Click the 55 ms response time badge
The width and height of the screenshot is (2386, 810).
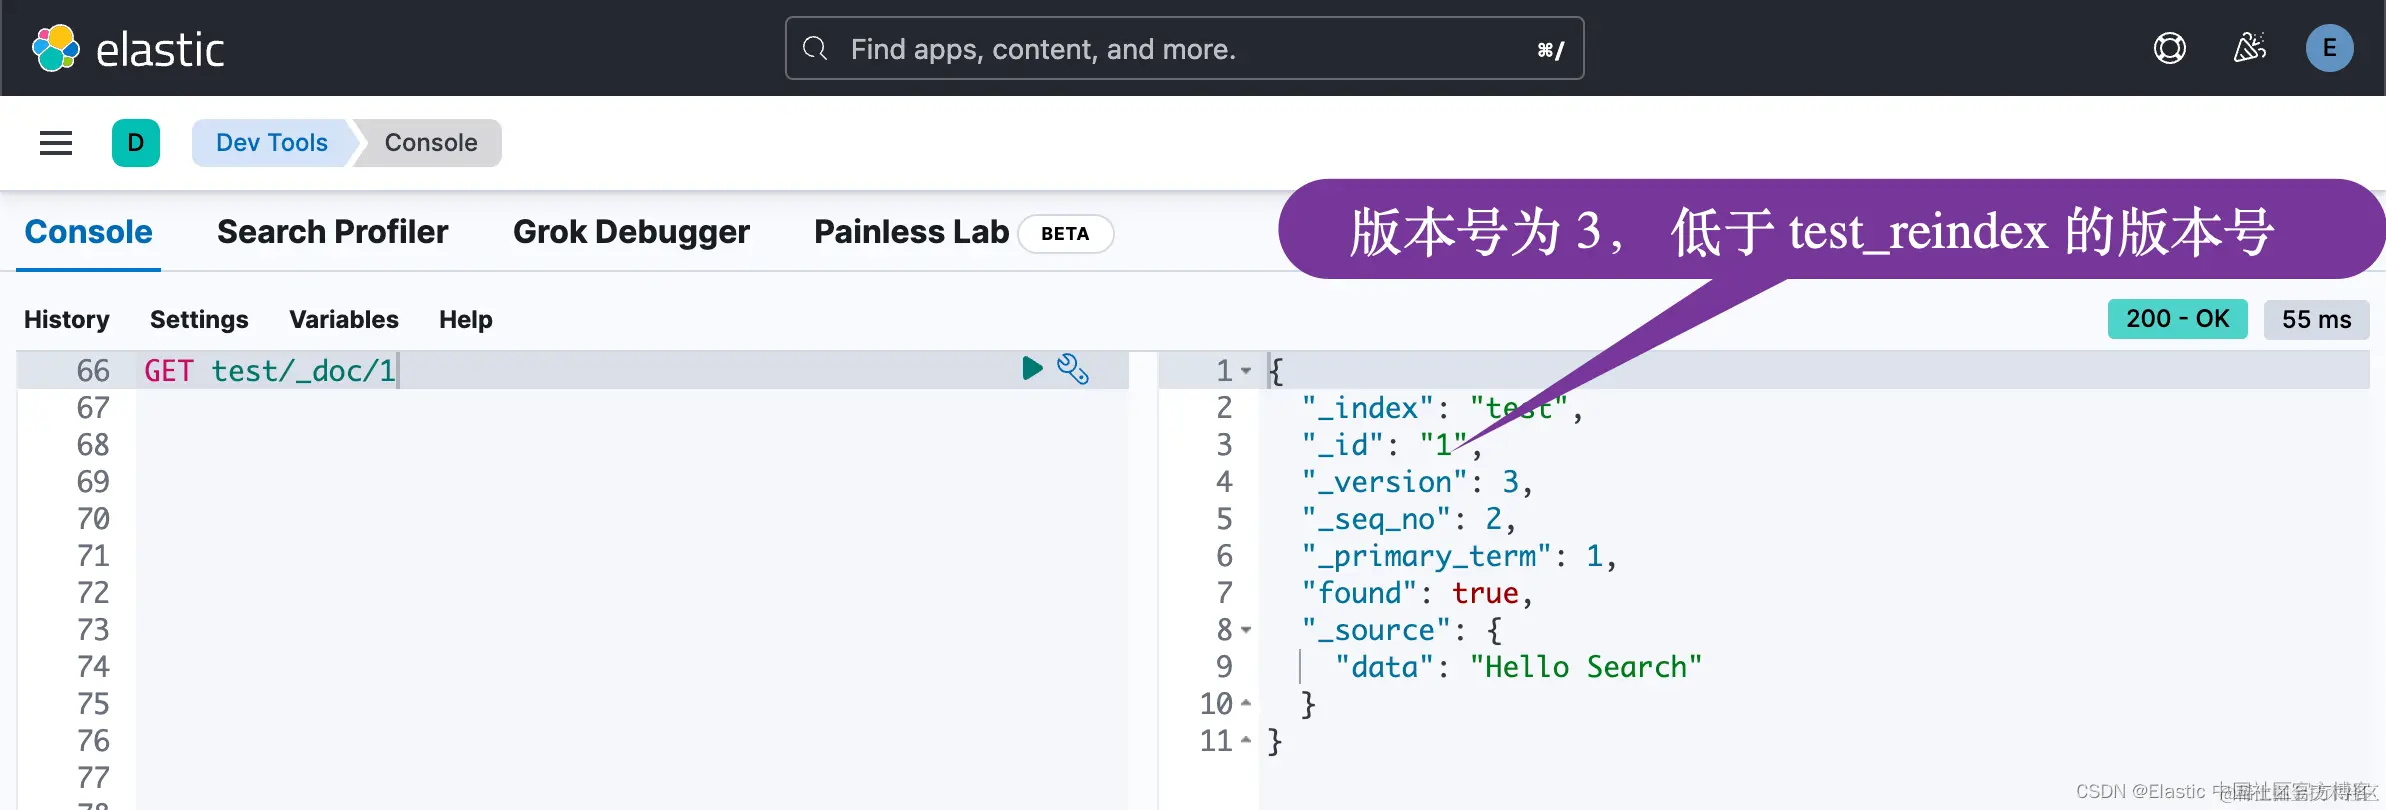tap(2316, 319)
